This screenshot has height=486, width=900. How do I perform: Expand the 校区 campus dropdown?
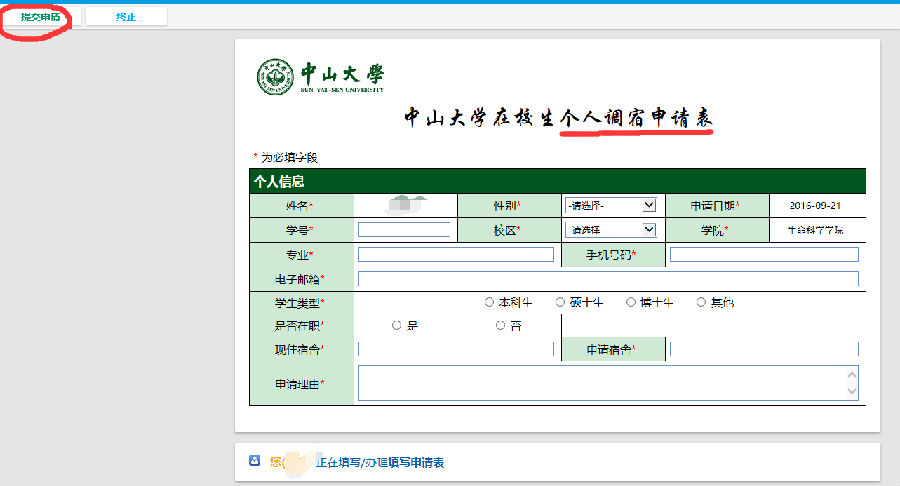pos(610,230)
